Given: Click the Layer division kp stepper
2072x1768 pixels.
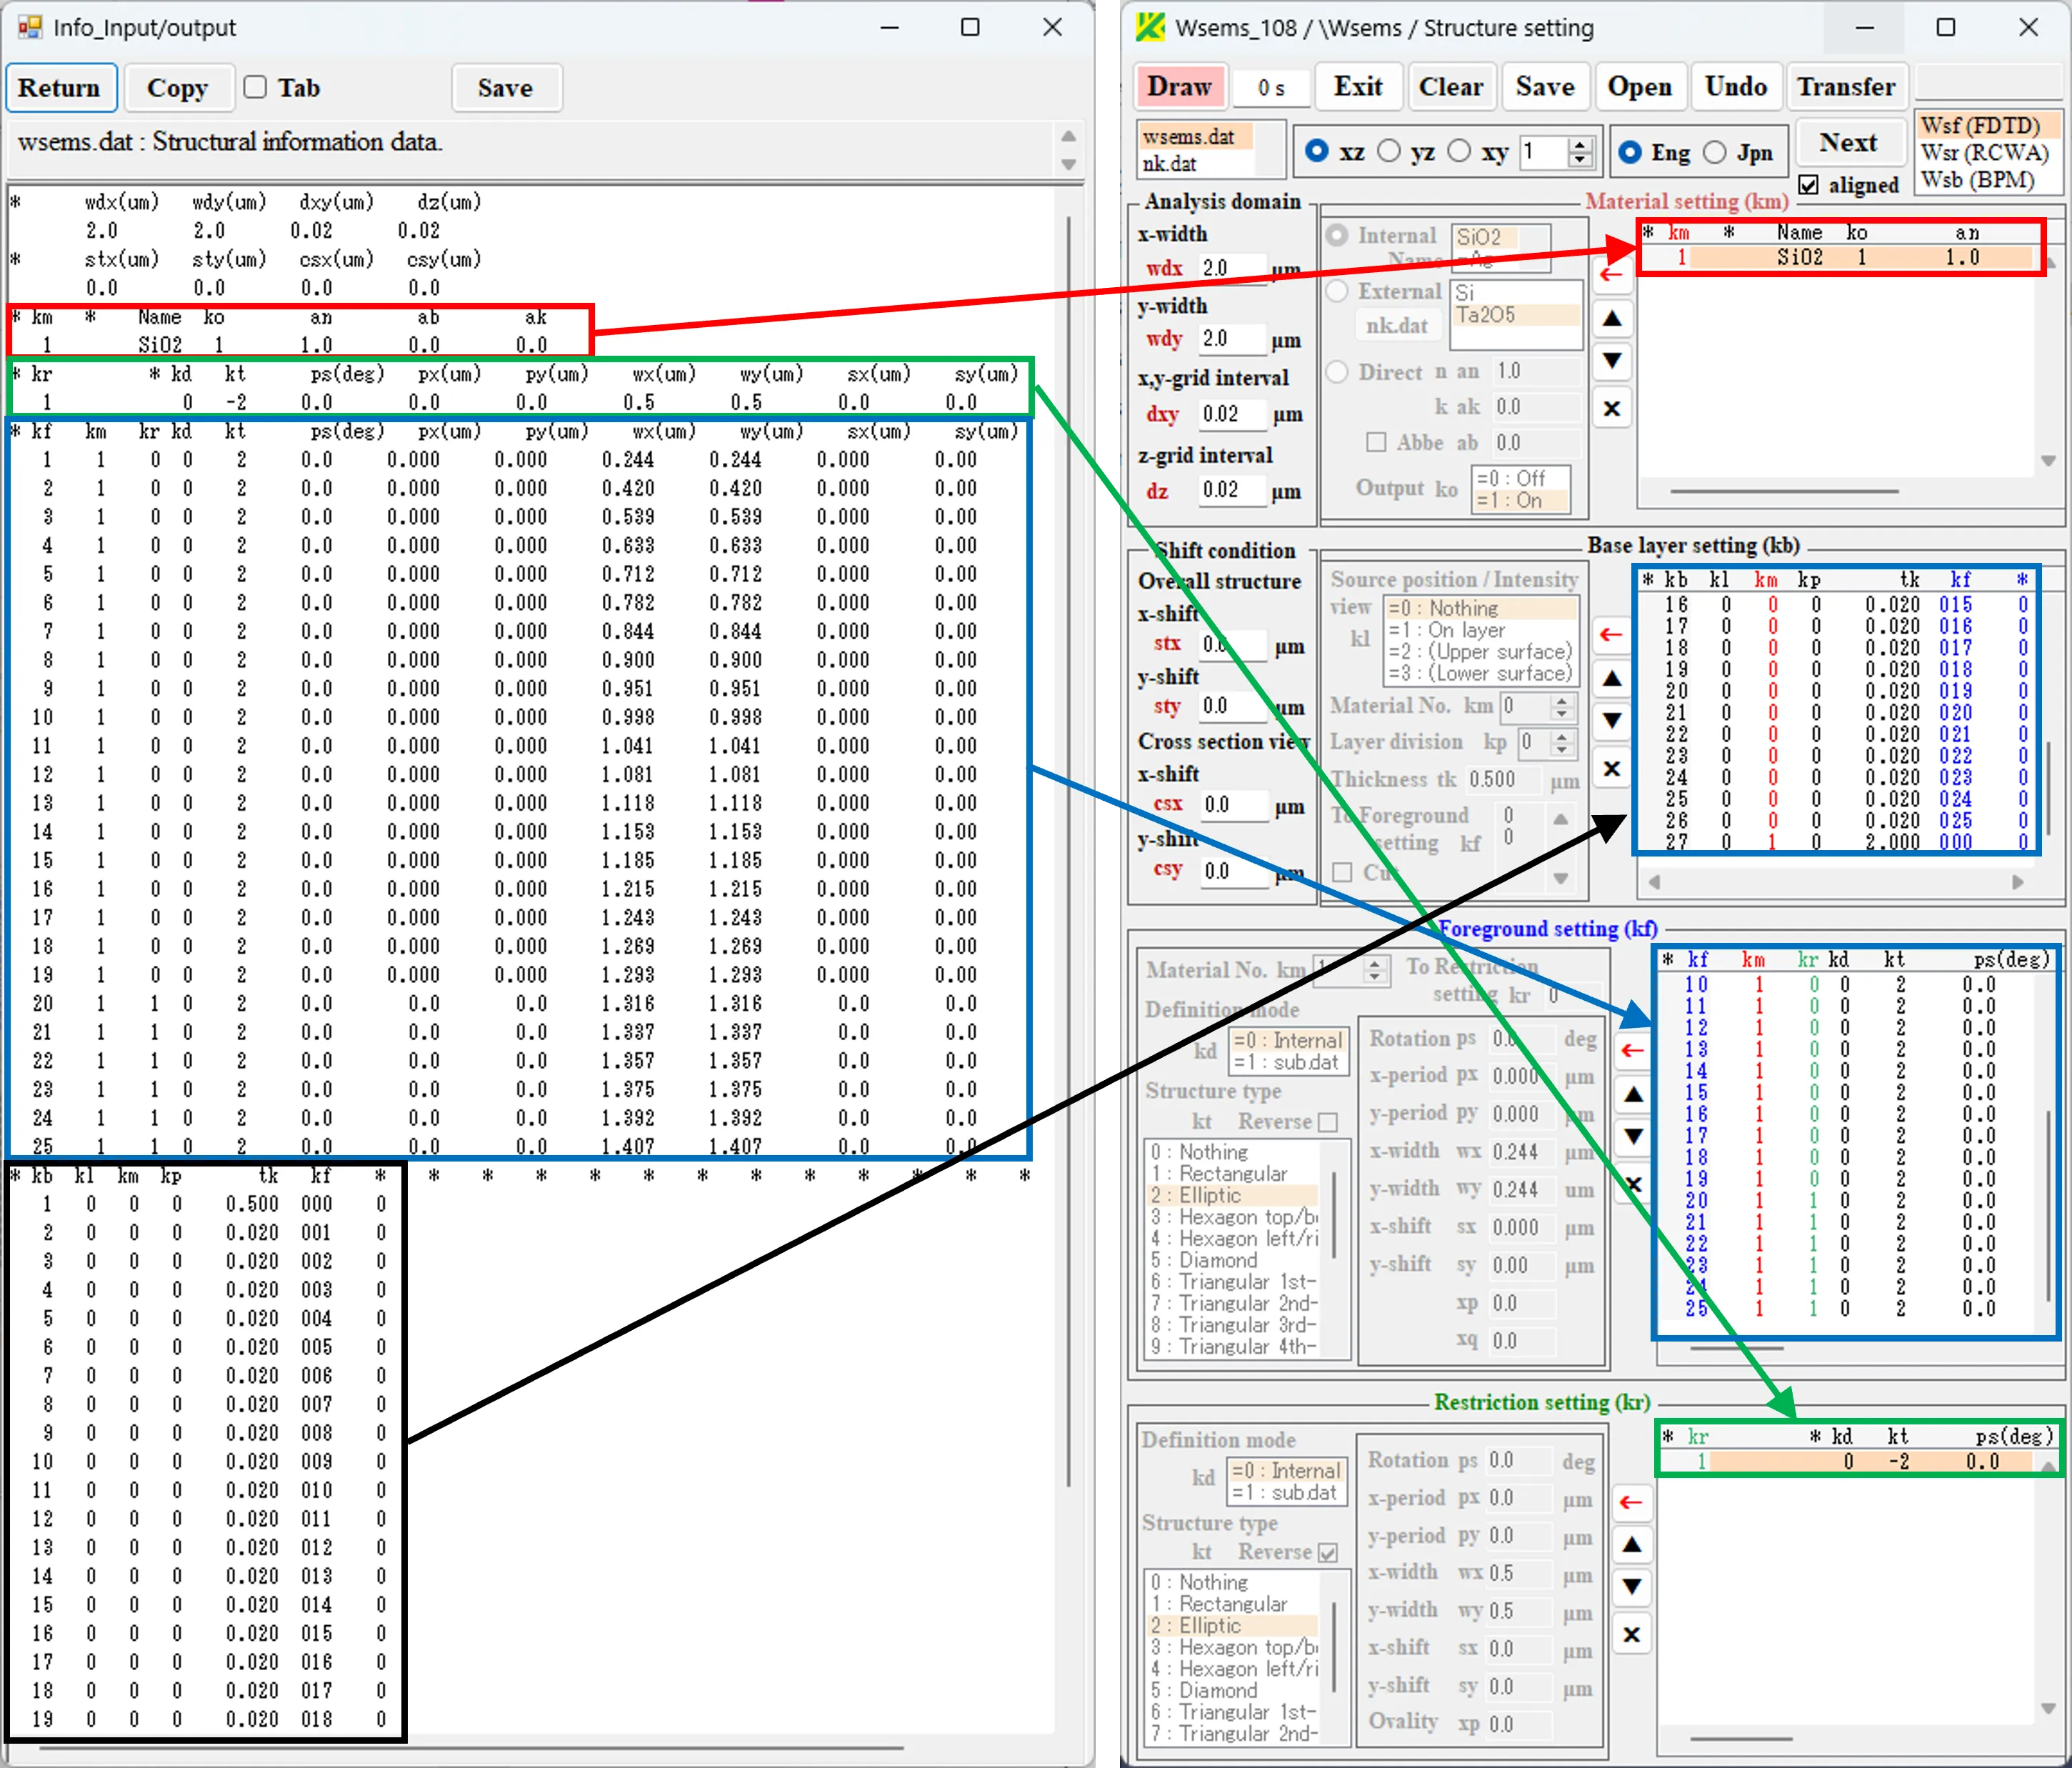Looking at the screenshot, I should coord(1562,743).
